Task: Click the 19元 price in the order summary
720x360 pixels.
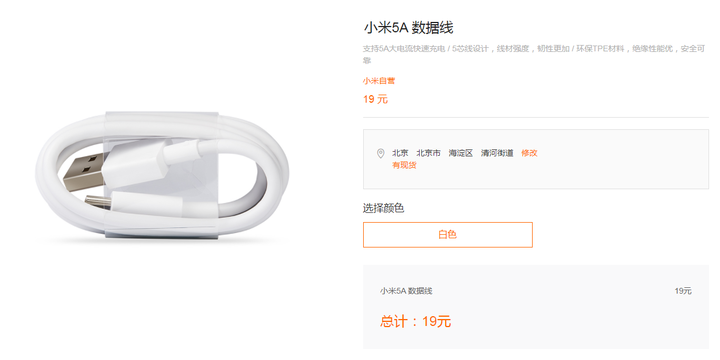Action: [x=683, y=291]
